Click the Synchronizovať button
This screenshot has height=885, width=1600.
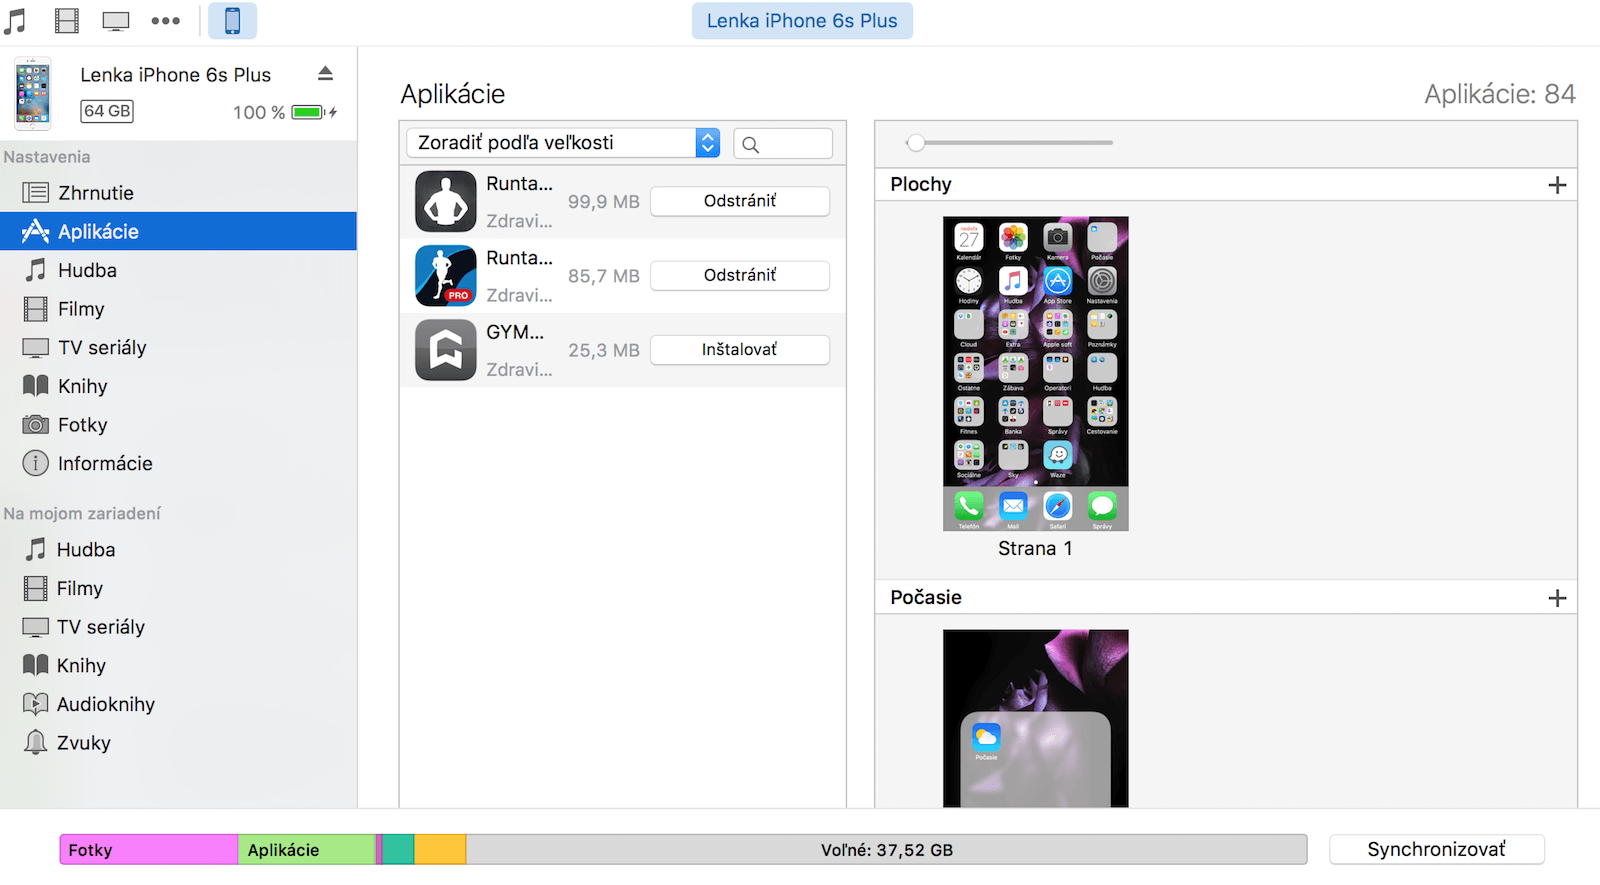[x=1436, y=849]
